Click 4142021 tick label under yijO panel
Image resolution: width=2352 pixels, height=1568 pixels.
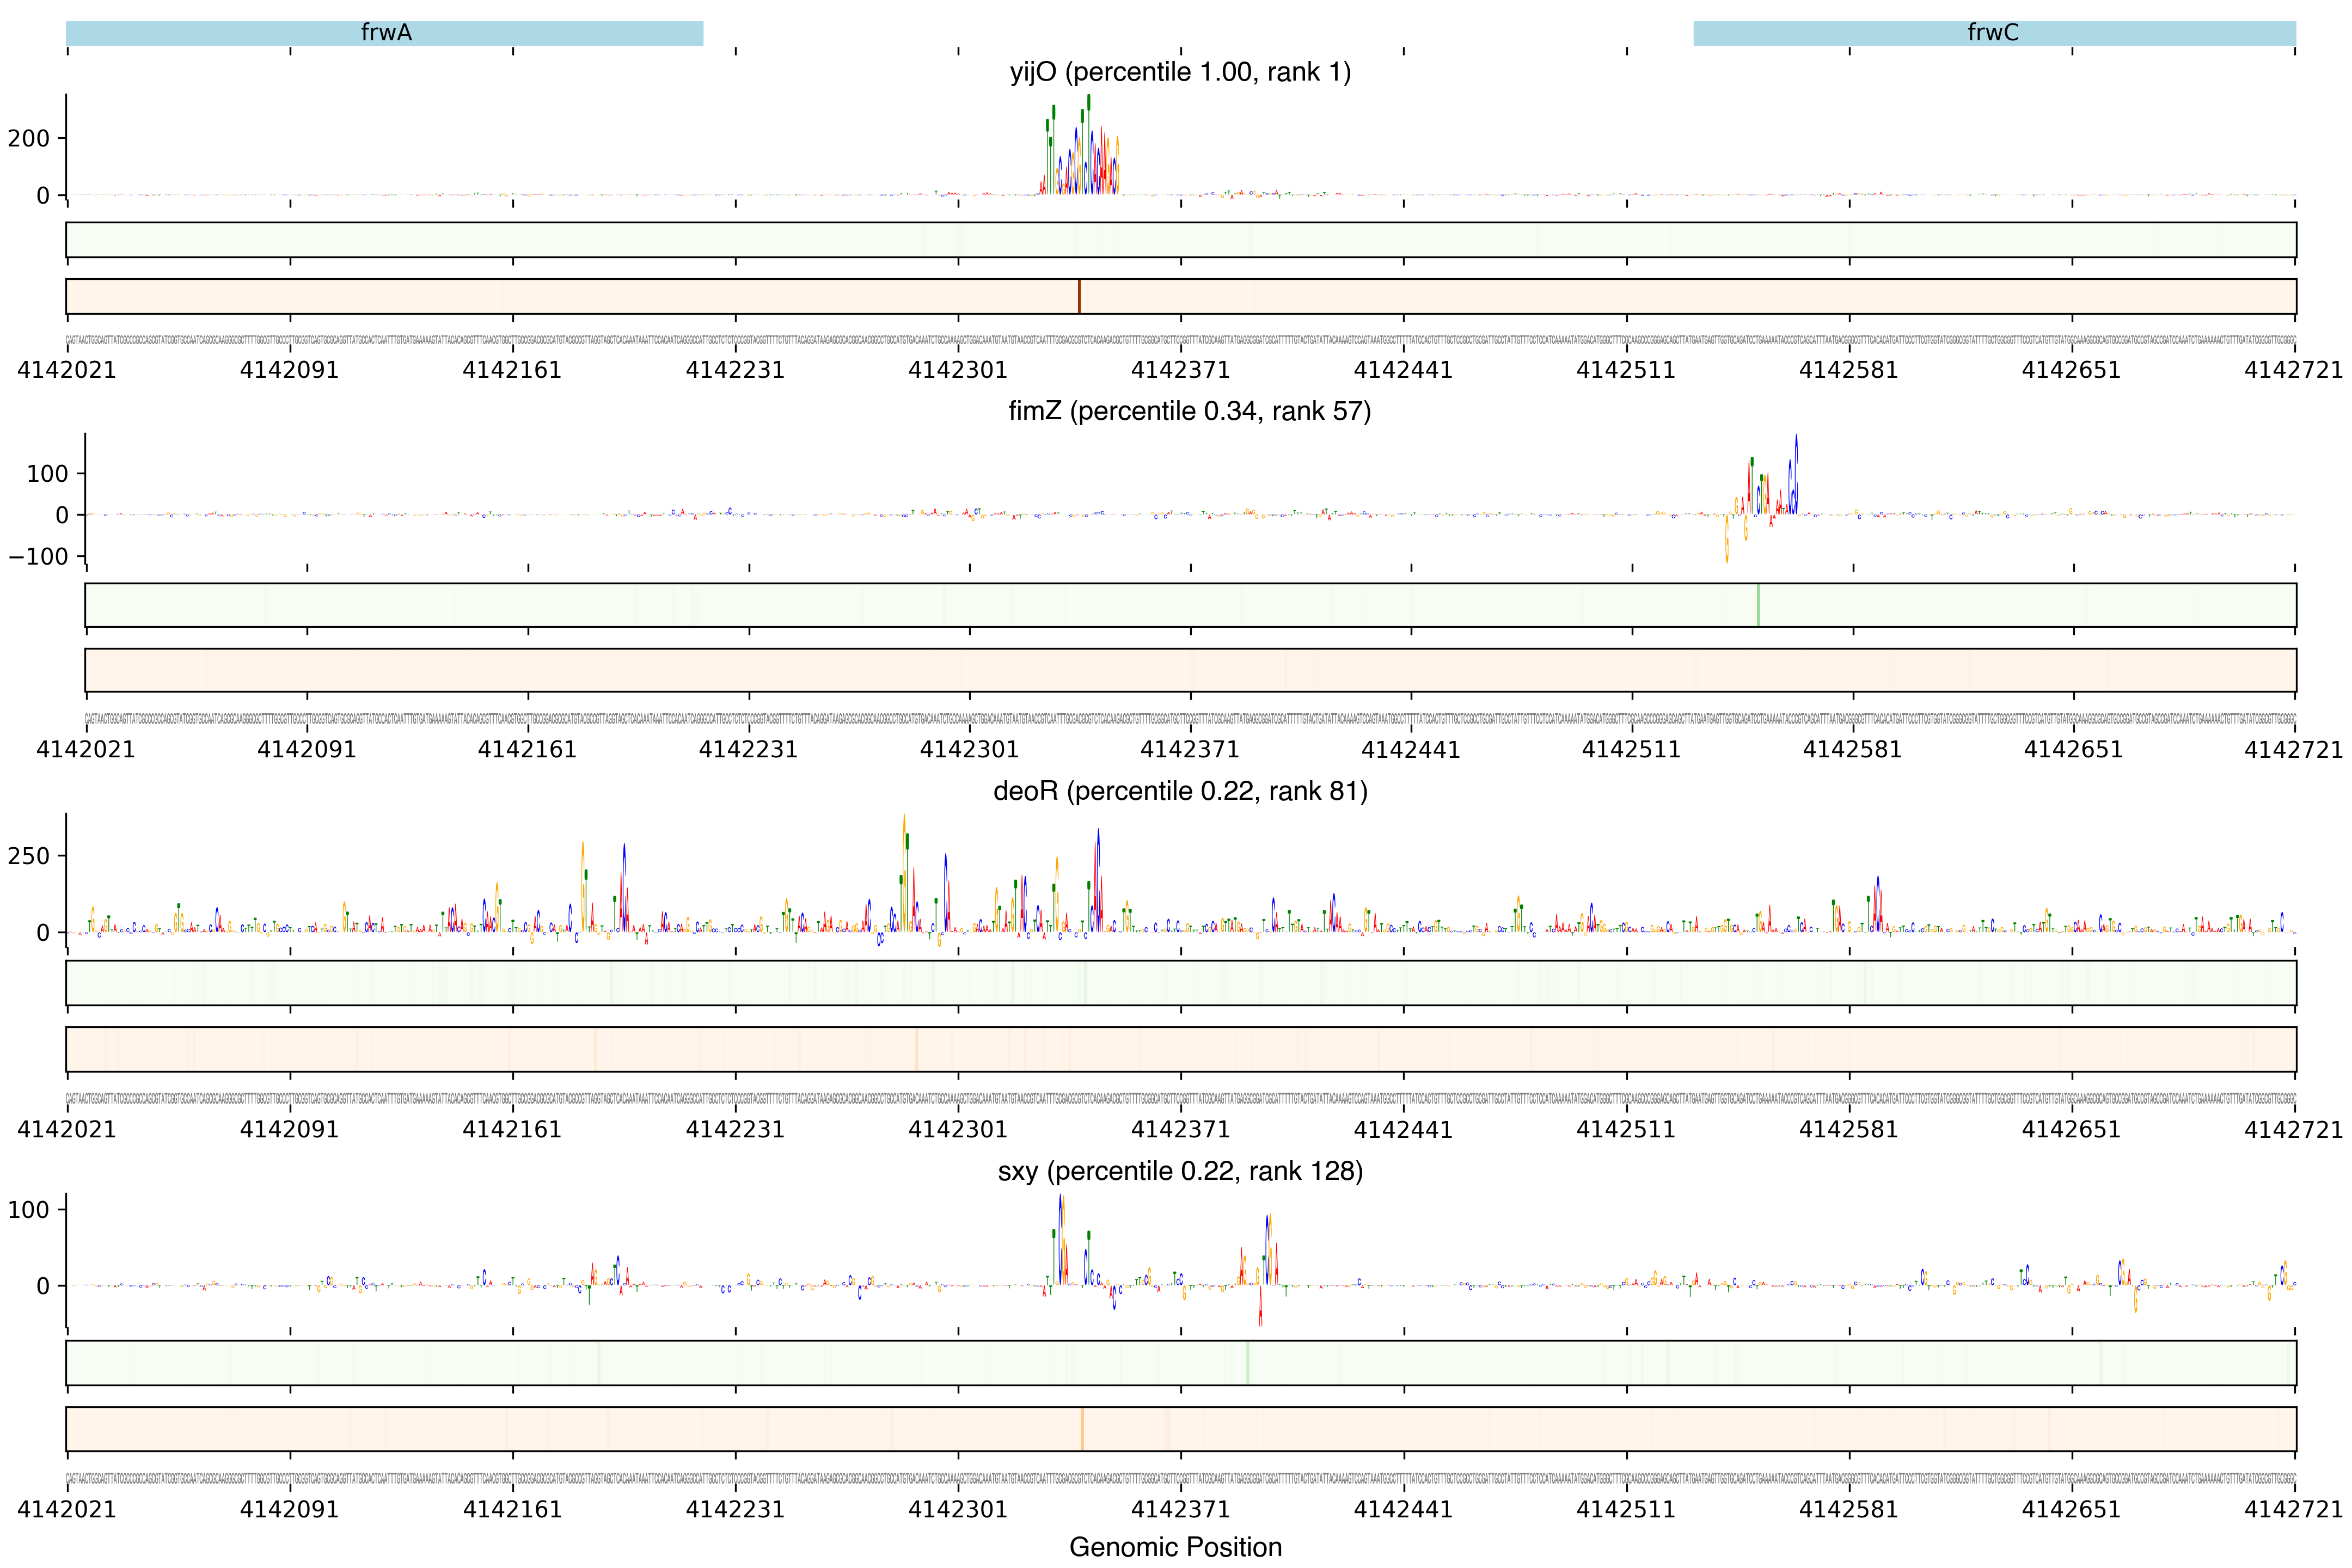pos(67,370)
